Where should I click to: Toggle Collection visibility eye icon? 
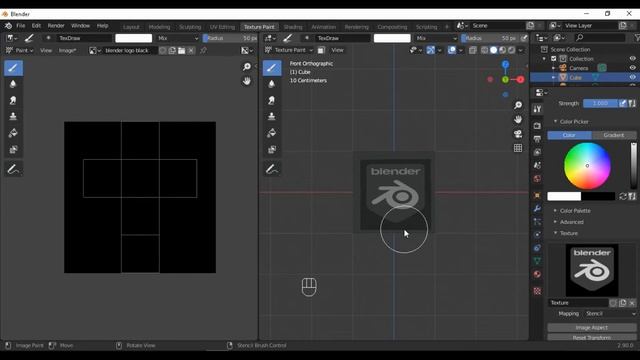click(632, 59)
